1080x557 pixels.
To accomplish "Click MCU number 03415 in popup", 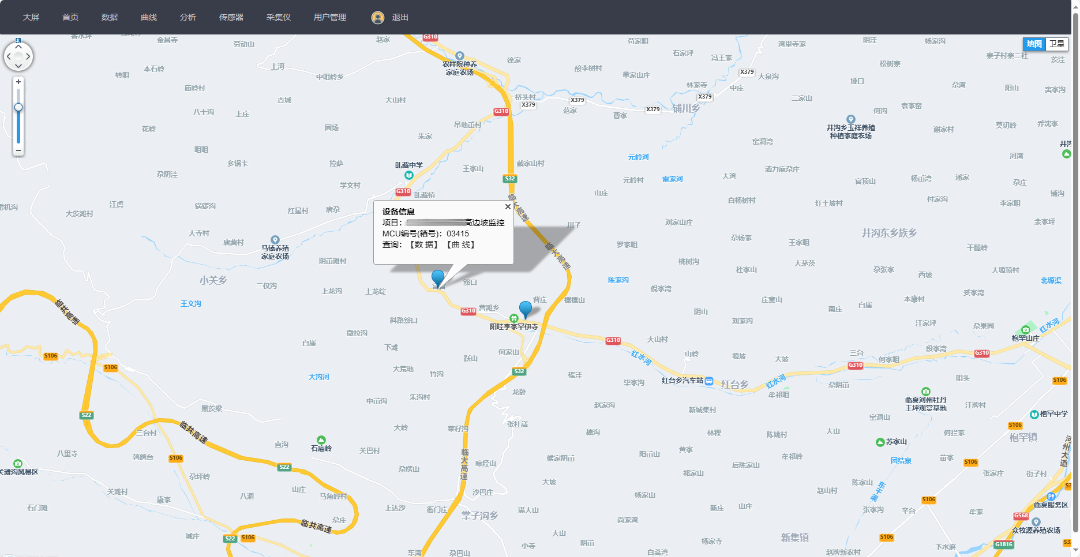I will click(458, 233).
